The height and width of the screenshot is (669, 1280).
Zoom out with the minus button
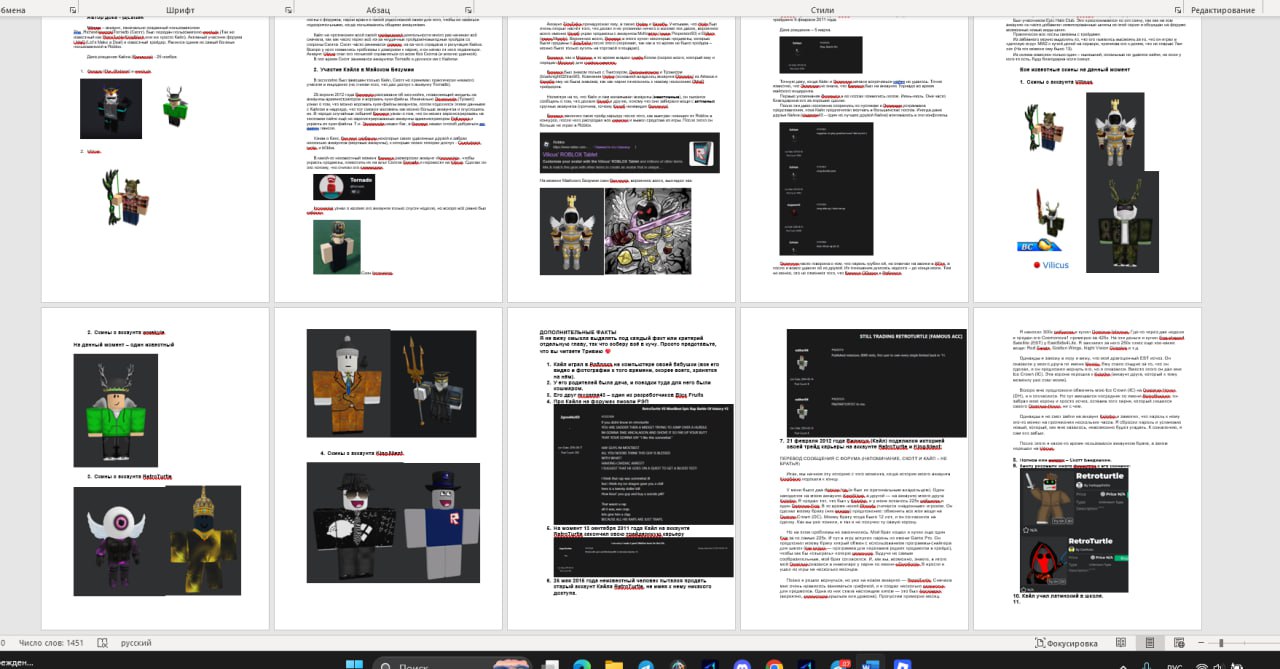point(1201,642)
